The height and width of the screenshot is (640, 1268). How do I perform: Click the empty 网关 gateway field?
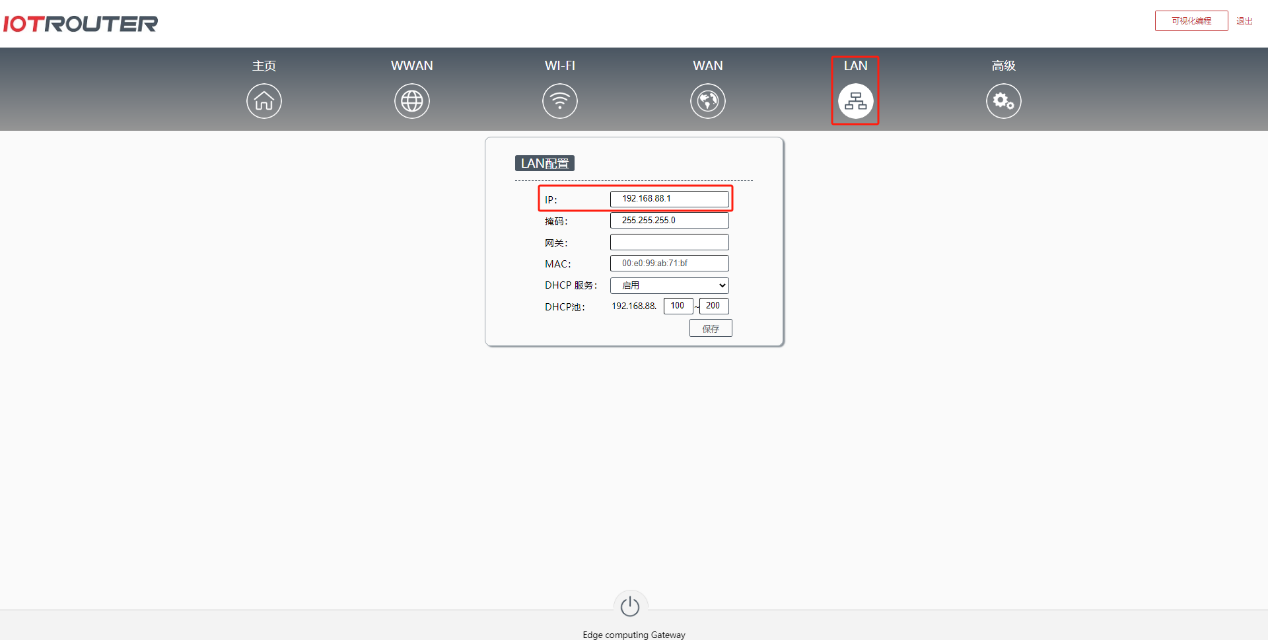[x=669, y=243]
